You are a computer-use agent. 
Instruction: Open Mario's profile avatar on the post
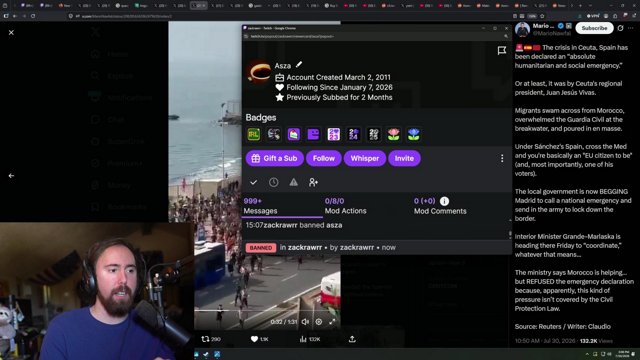click(522, 29)
